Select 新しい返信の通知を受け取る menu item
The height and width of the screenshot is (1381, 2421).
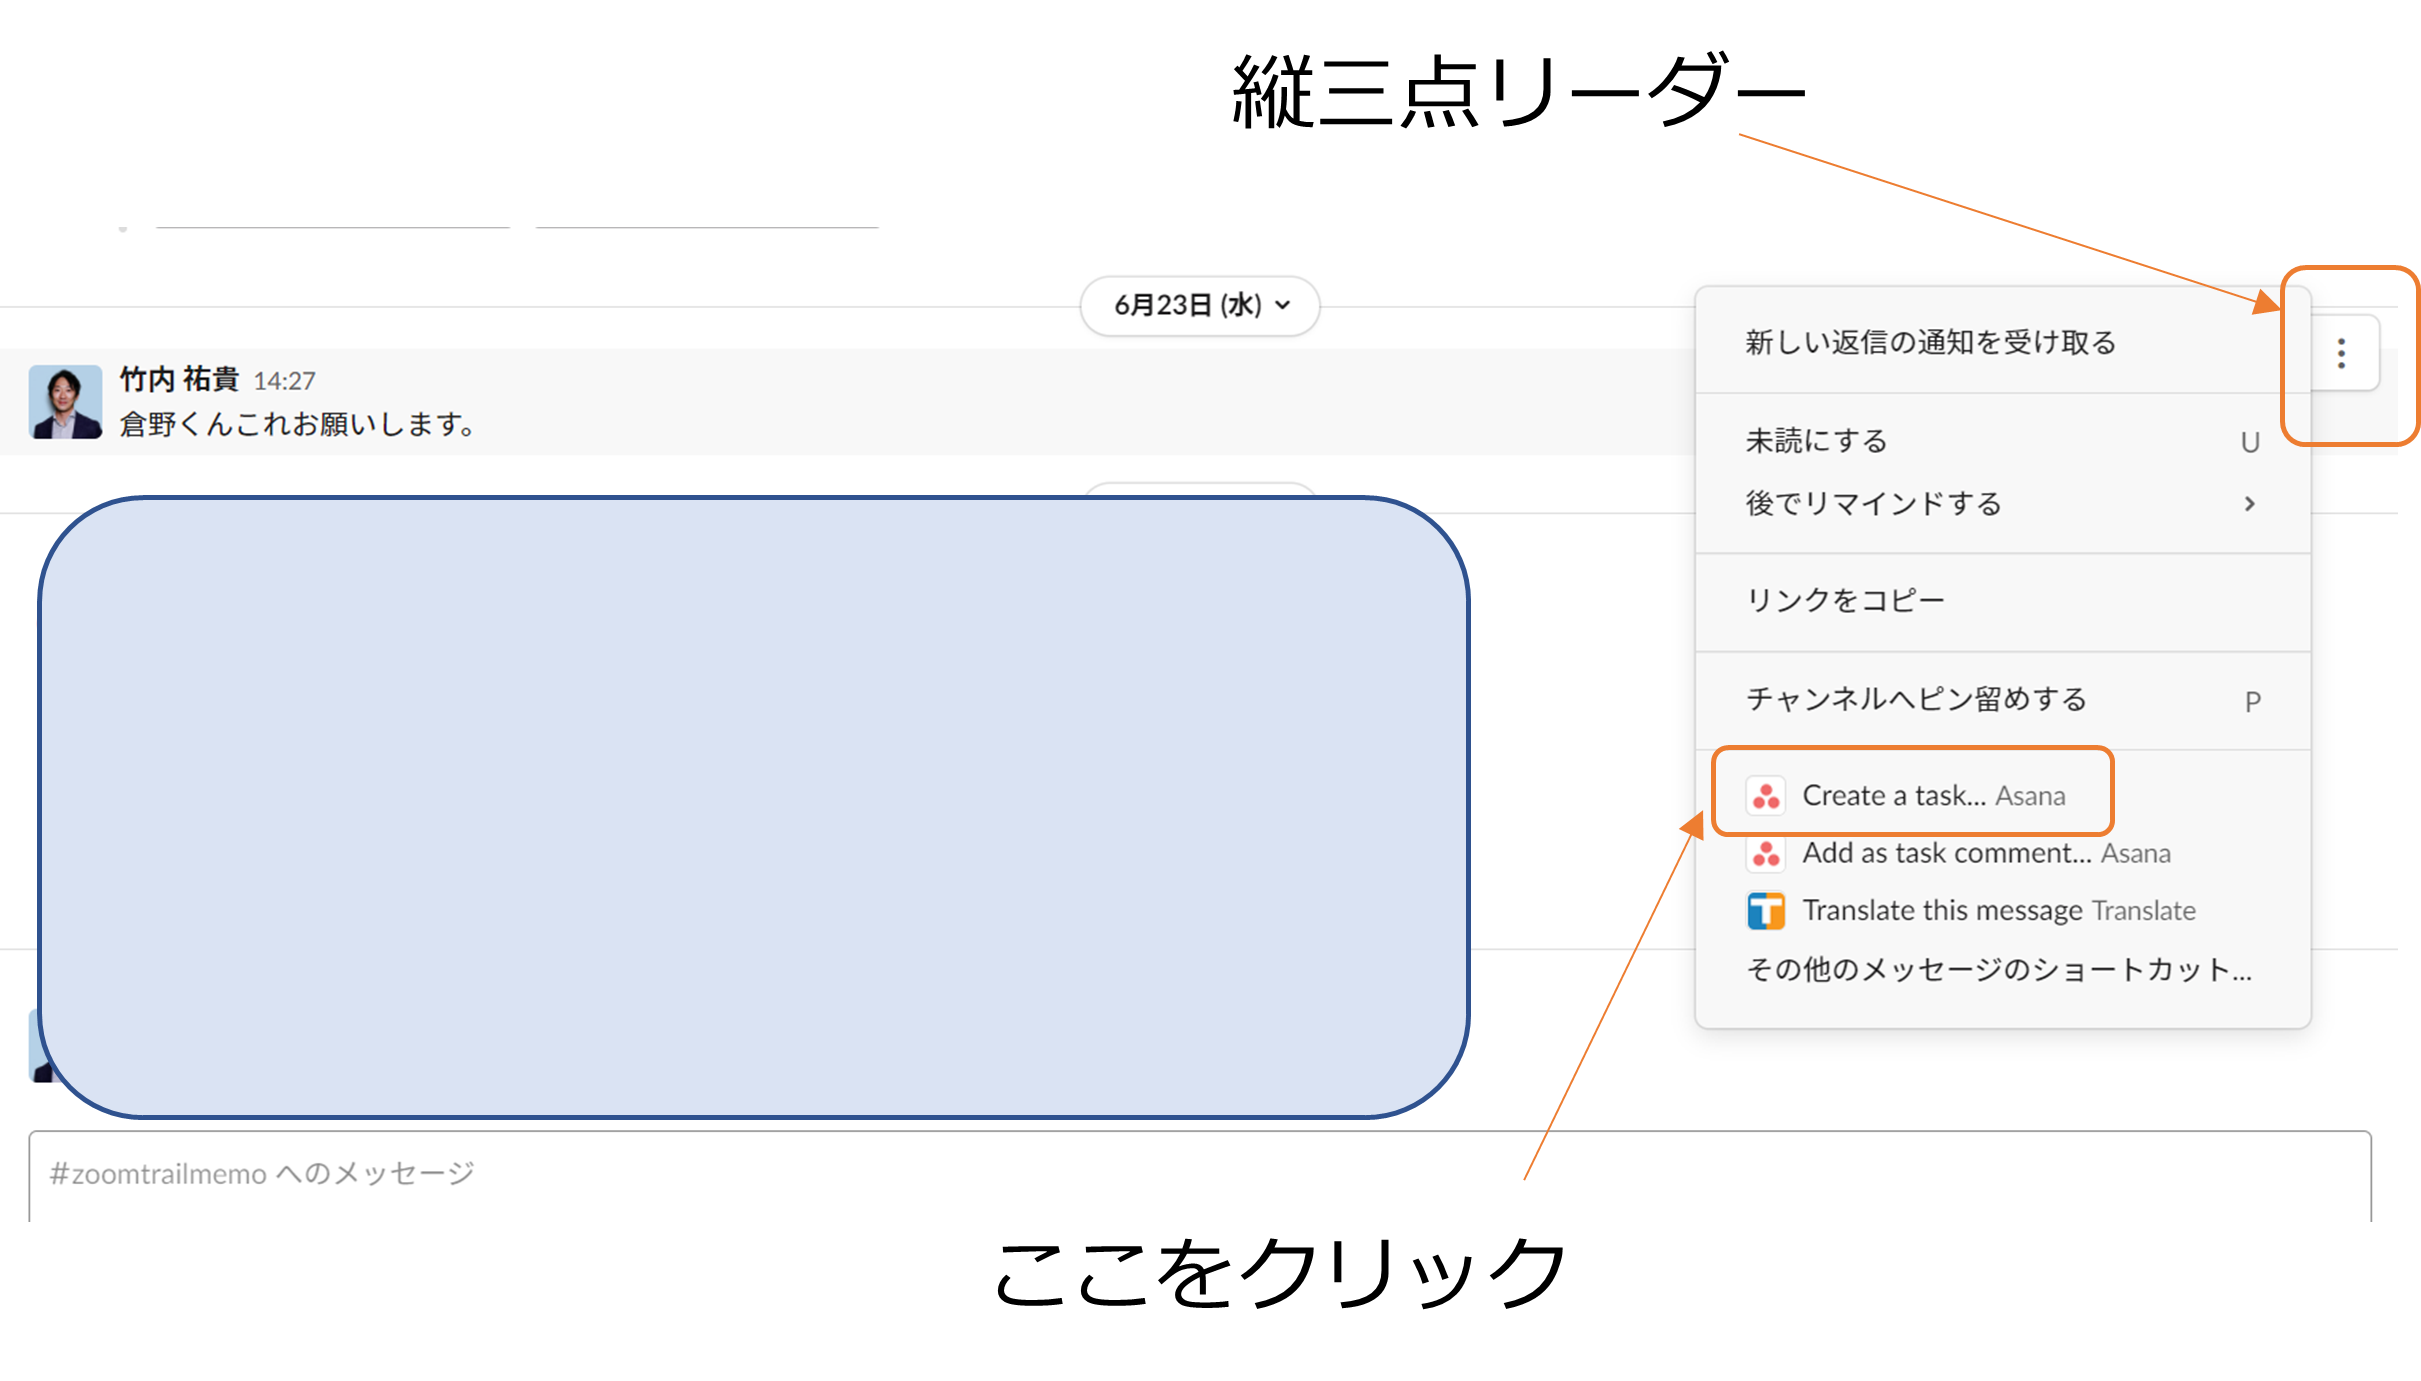(2003, 342)
